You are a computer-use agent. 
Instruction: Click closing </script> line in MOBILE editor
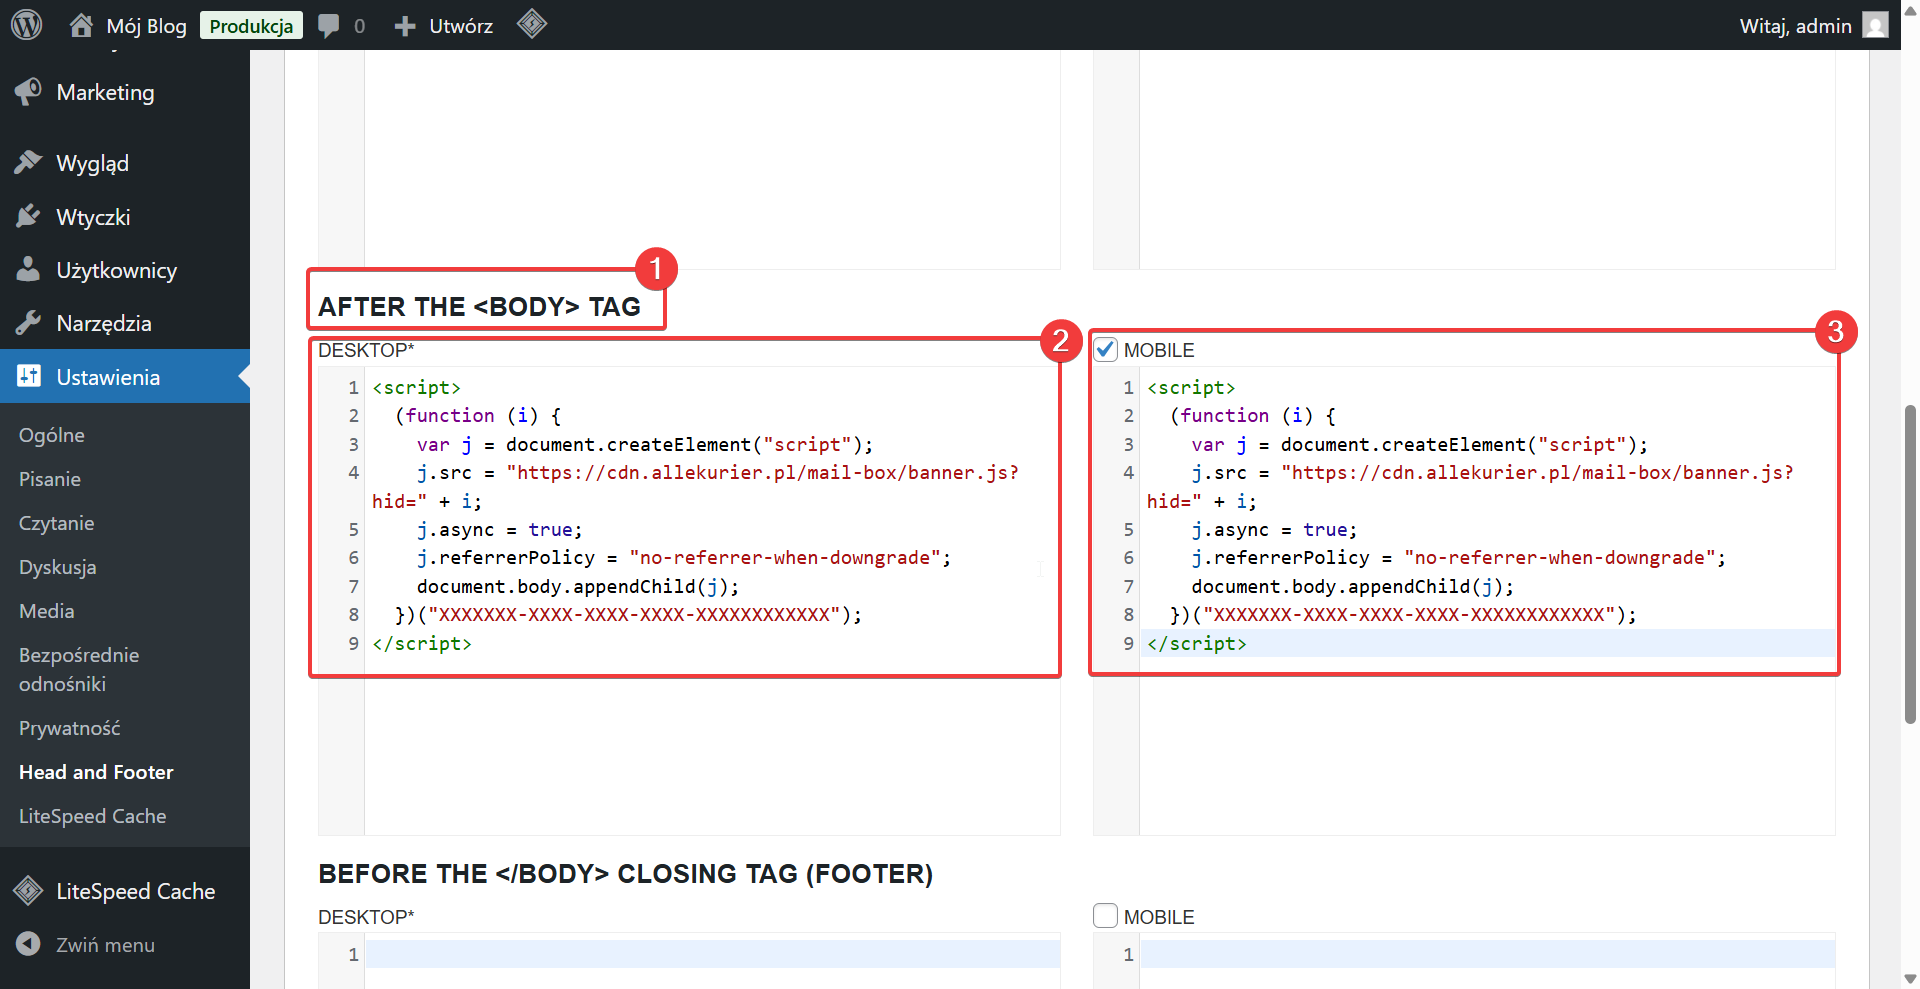(1197, 643)
